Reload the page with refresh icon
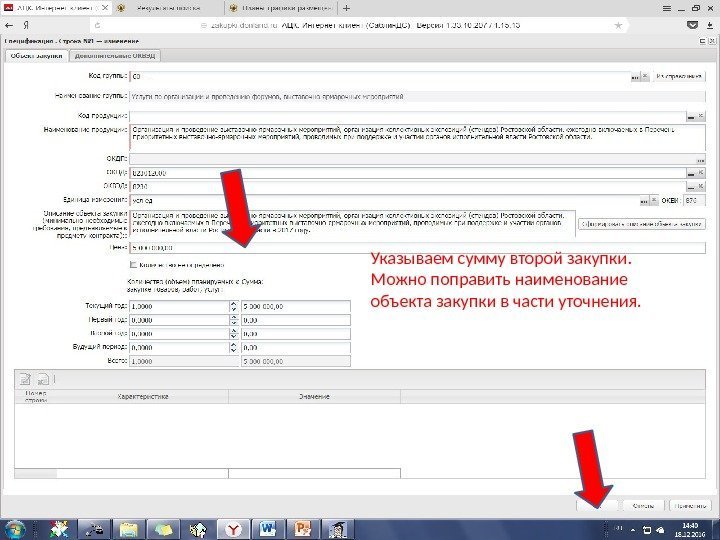Screen dimensions: 720x540 click(97, 25)
